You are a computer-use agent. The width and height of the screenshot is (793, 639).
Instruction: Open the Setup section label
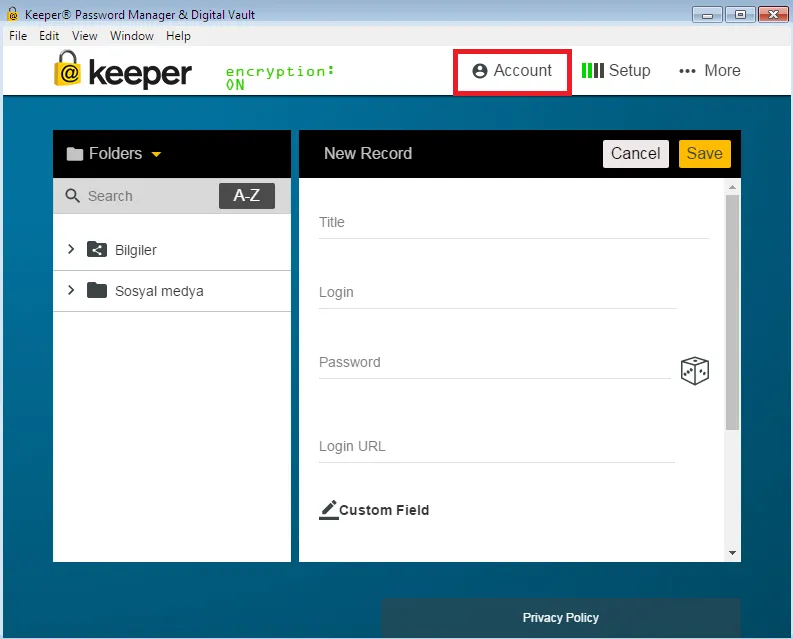click(x=629, y=70)
